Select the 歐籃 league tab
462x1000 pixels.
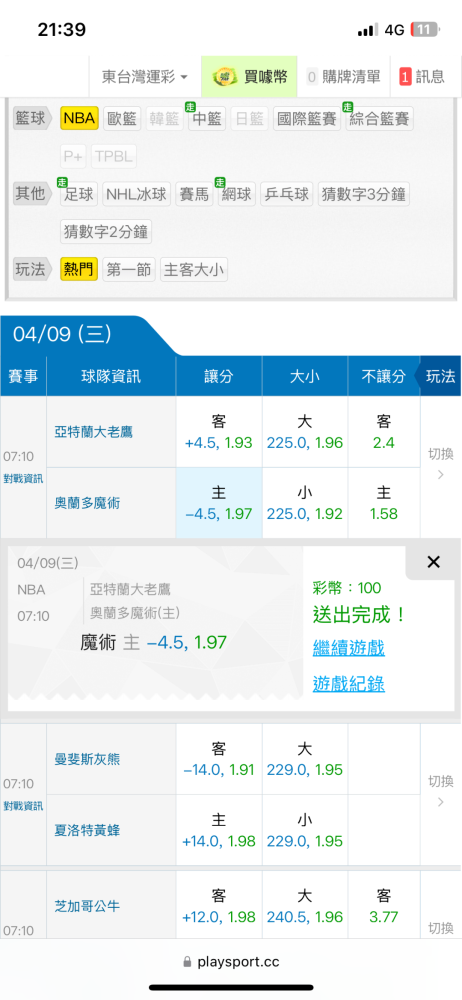click(x=121, y=119)
